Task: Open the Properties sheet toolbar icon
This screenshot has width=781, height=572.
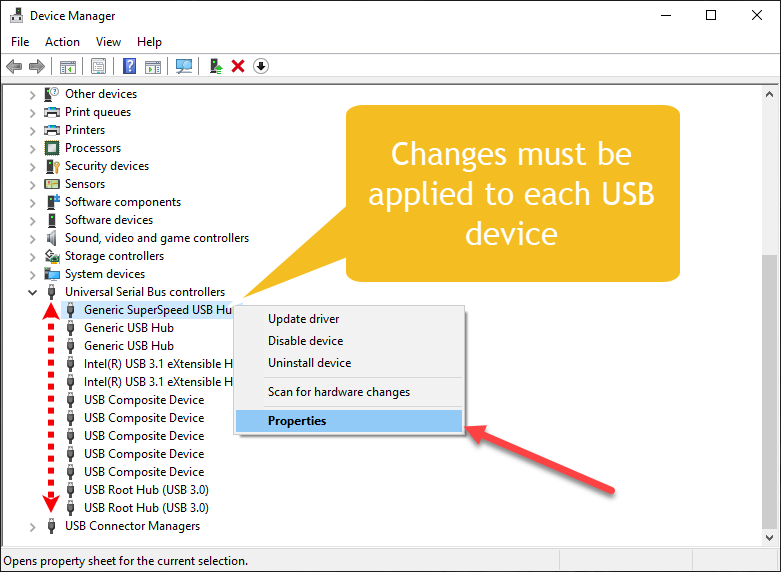Action: click(99, 66)
